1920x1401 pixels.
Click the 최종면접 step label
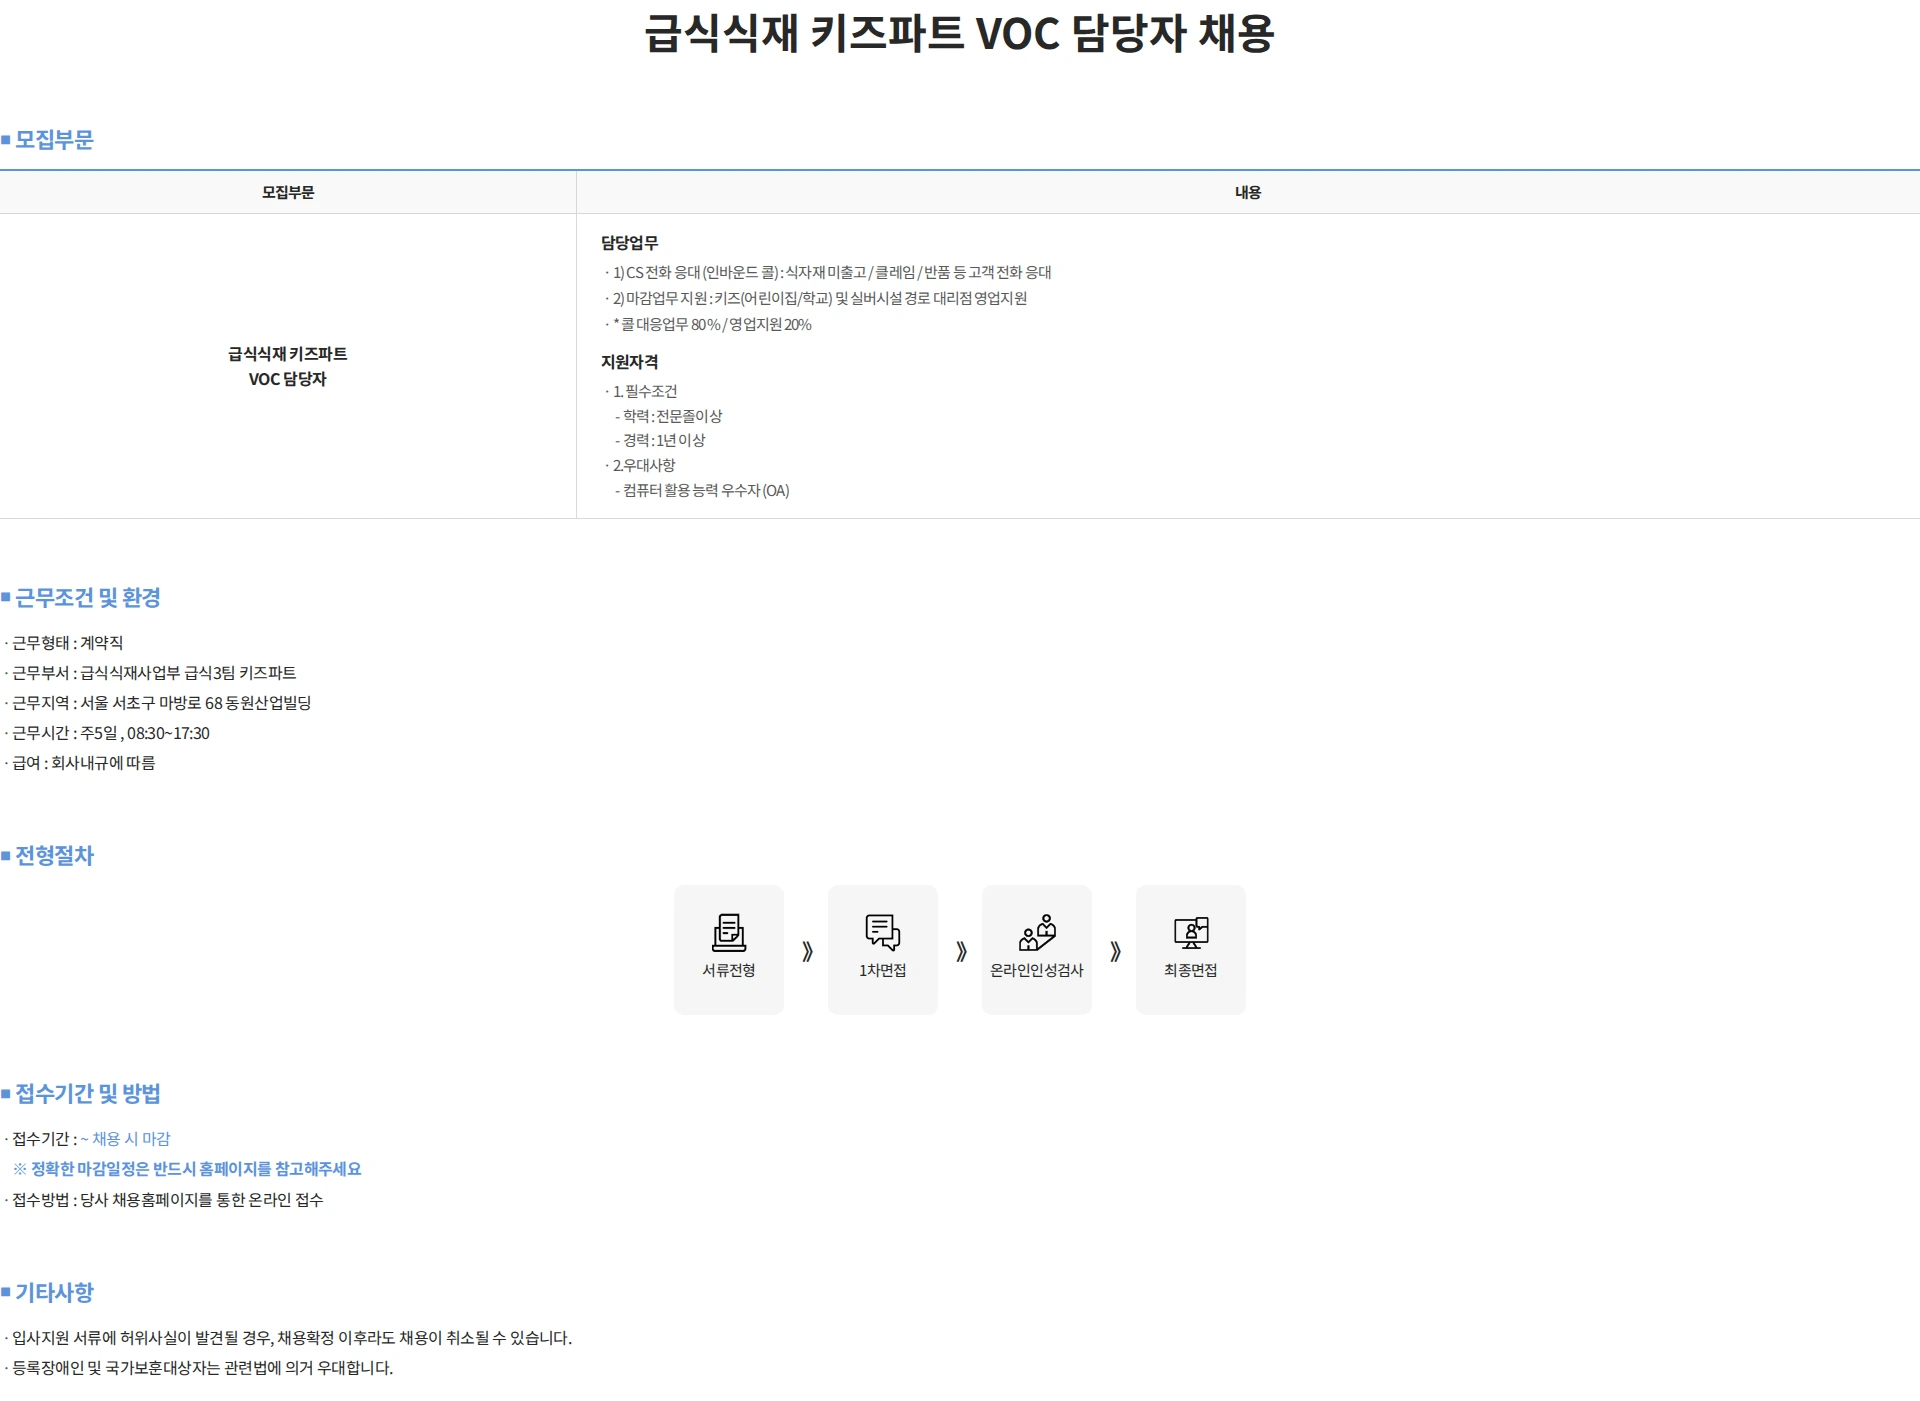(1191, 970)
